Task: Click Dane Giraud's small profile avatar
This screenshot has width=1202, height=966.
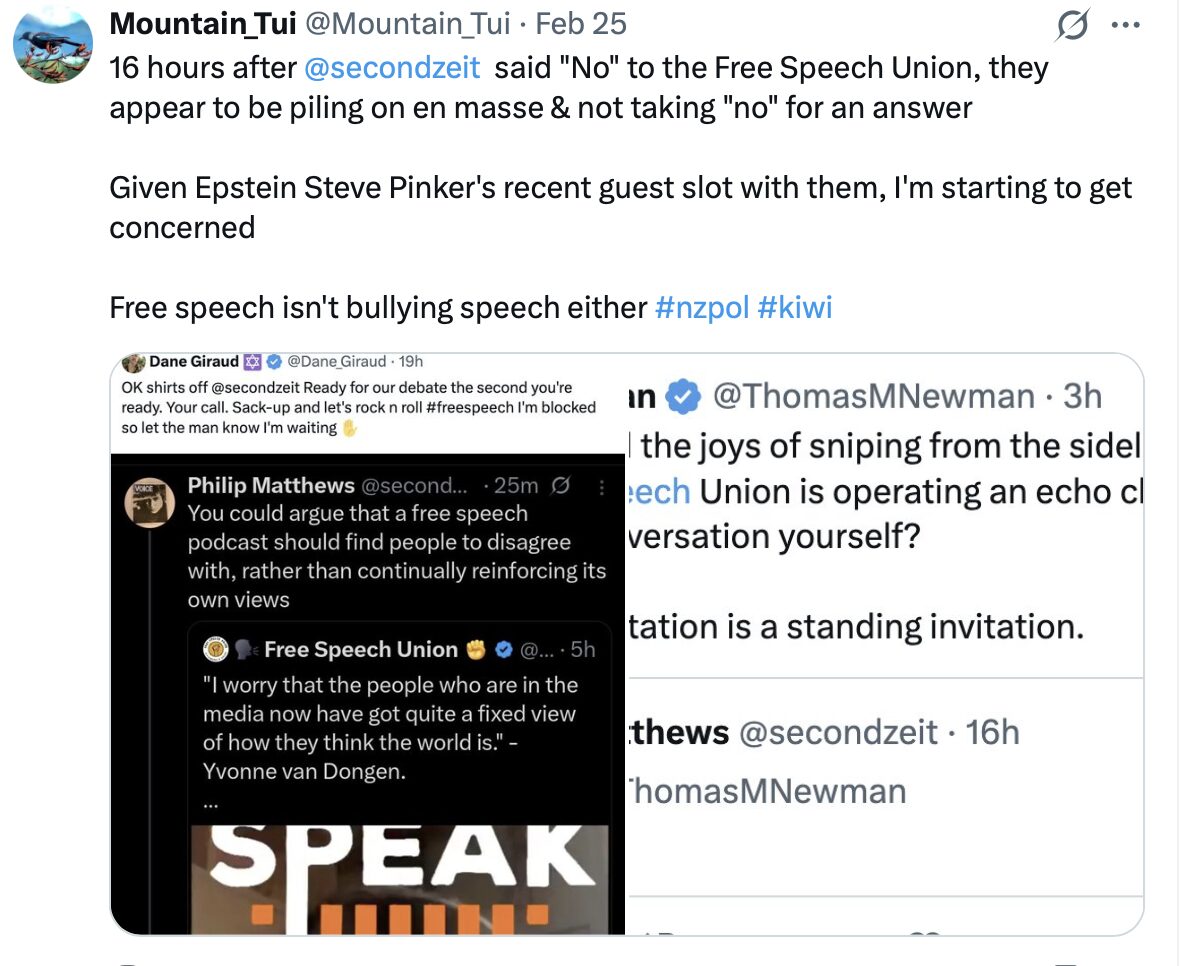Action: (132, 362)
